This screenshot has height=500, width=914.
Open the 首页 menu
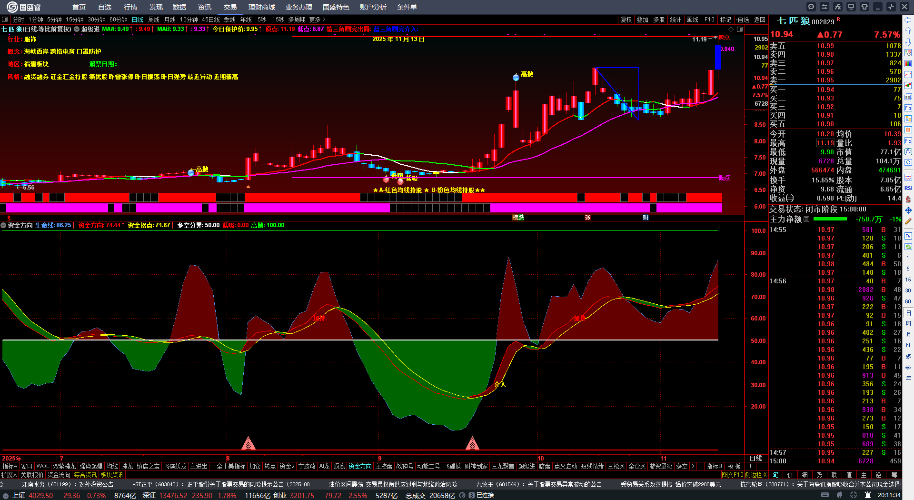(x=79, y=7)
